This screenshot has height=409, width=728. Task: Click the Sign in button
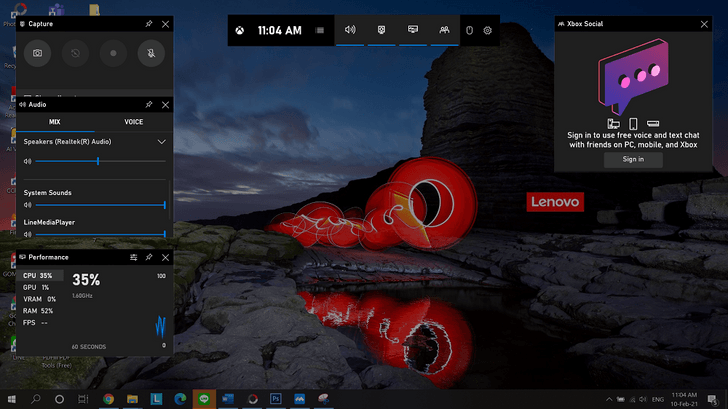click(633, 159)
